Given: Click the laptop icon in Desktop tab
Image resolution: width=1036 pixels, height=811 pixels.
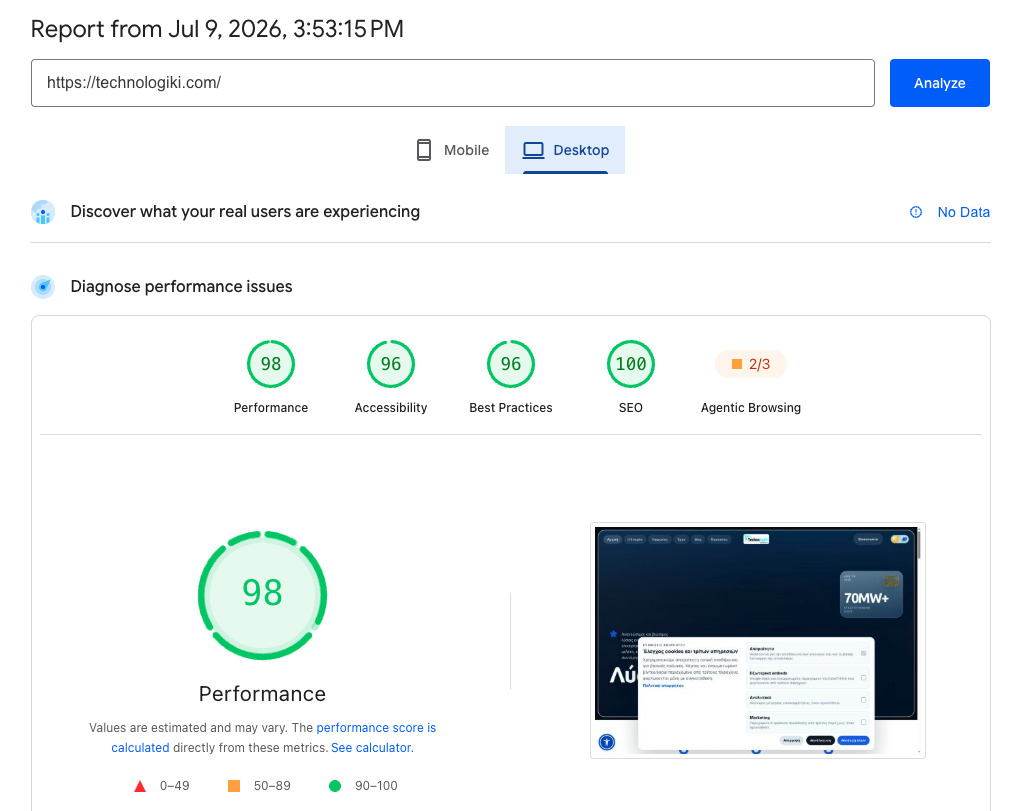Looking at the screenshot, I should (x=533, y=150).
